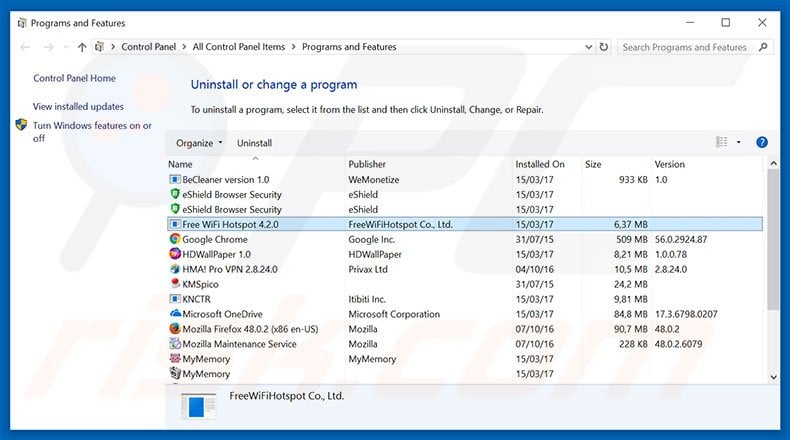Click Programs and Features breadcrumb
790x440 pixels.
click(x=349, y=47)
